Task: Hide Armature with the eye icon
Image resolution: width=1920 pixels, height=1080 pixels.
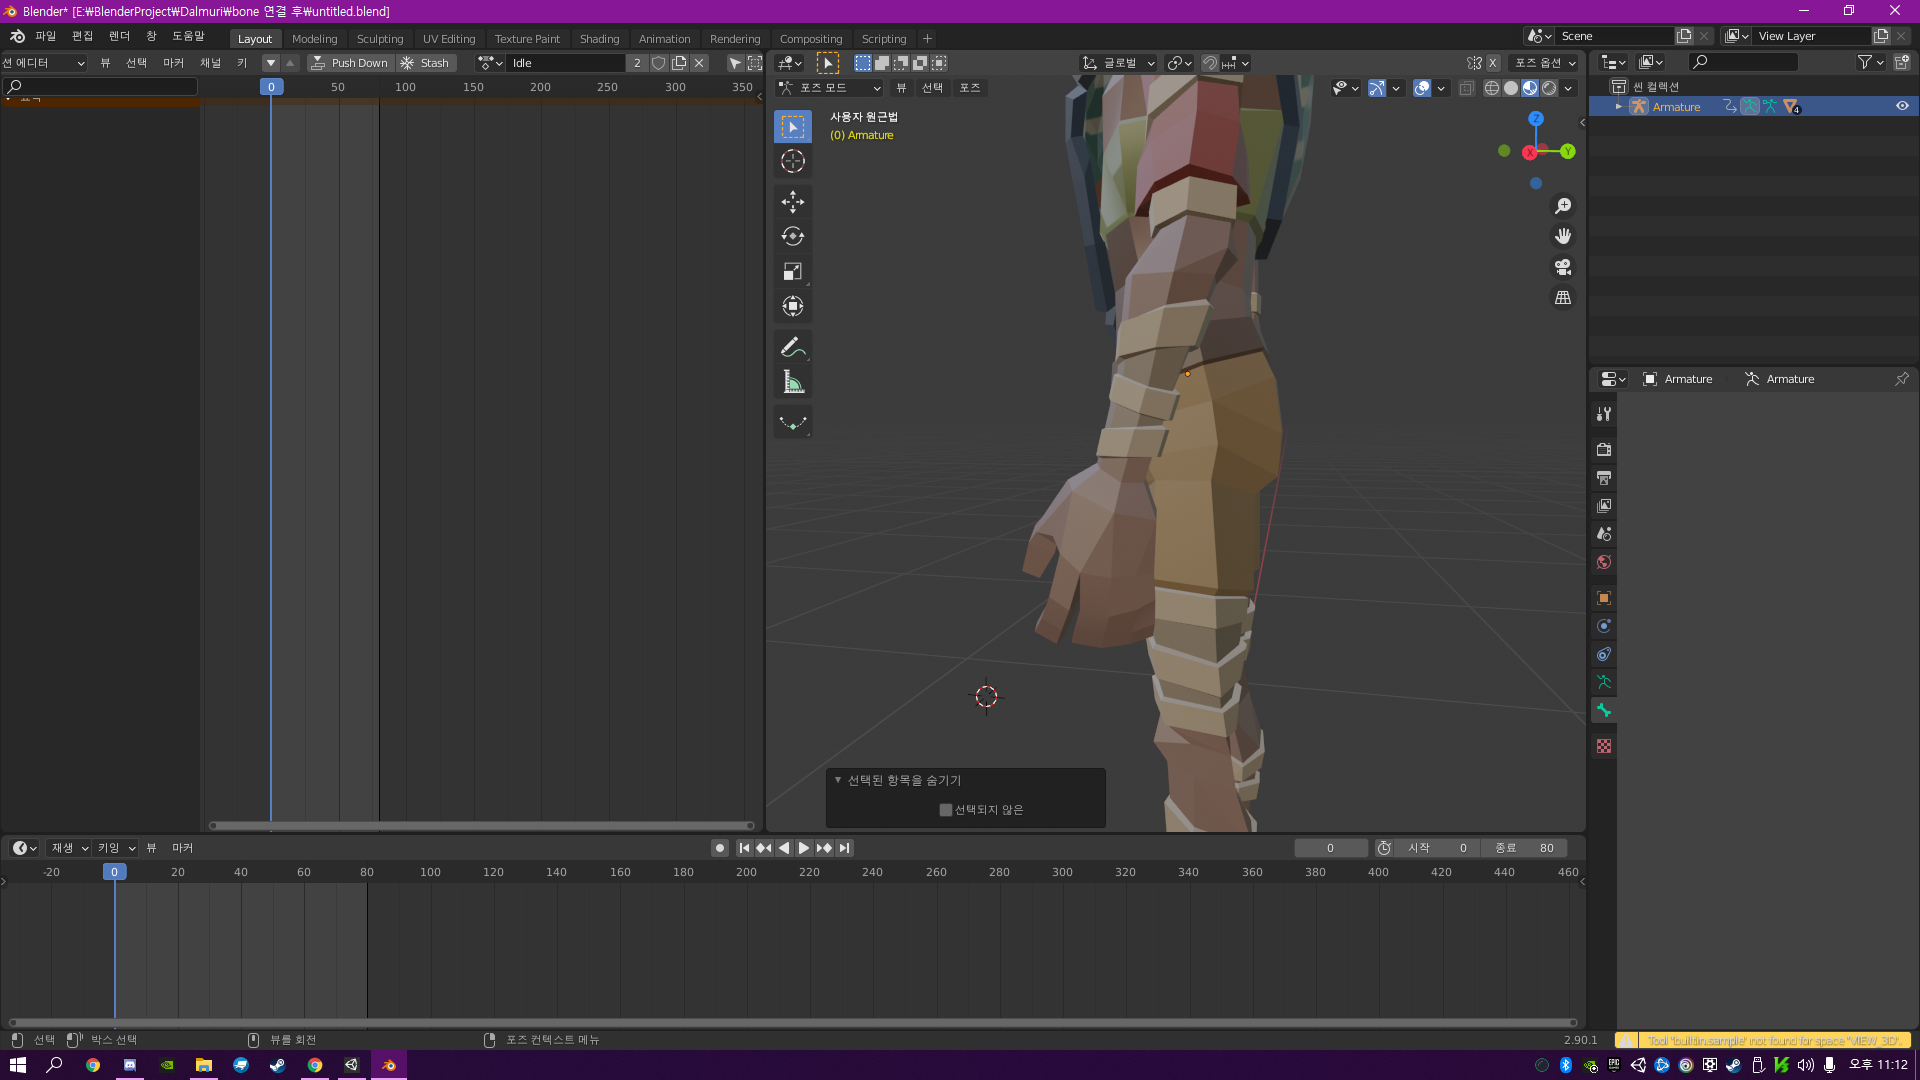Action: coord(1902,106)
